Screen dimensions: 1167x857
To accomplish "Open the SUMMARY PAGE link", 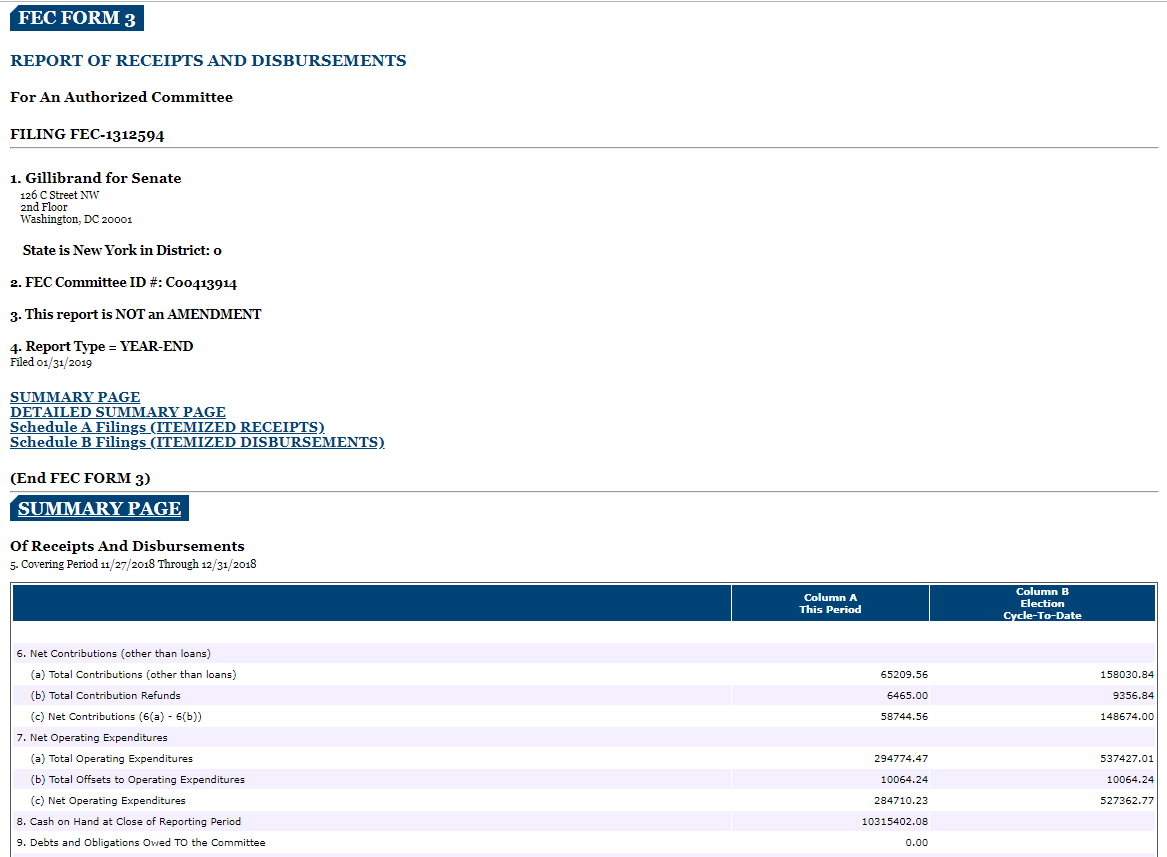I will (75, 397).
